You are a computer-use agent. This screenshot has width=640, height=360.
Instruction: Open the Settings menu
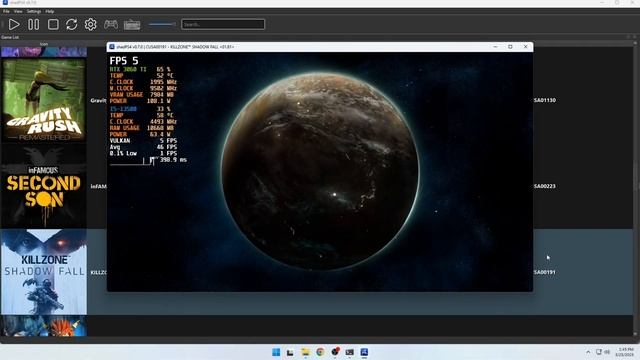[x=34, y=11]
